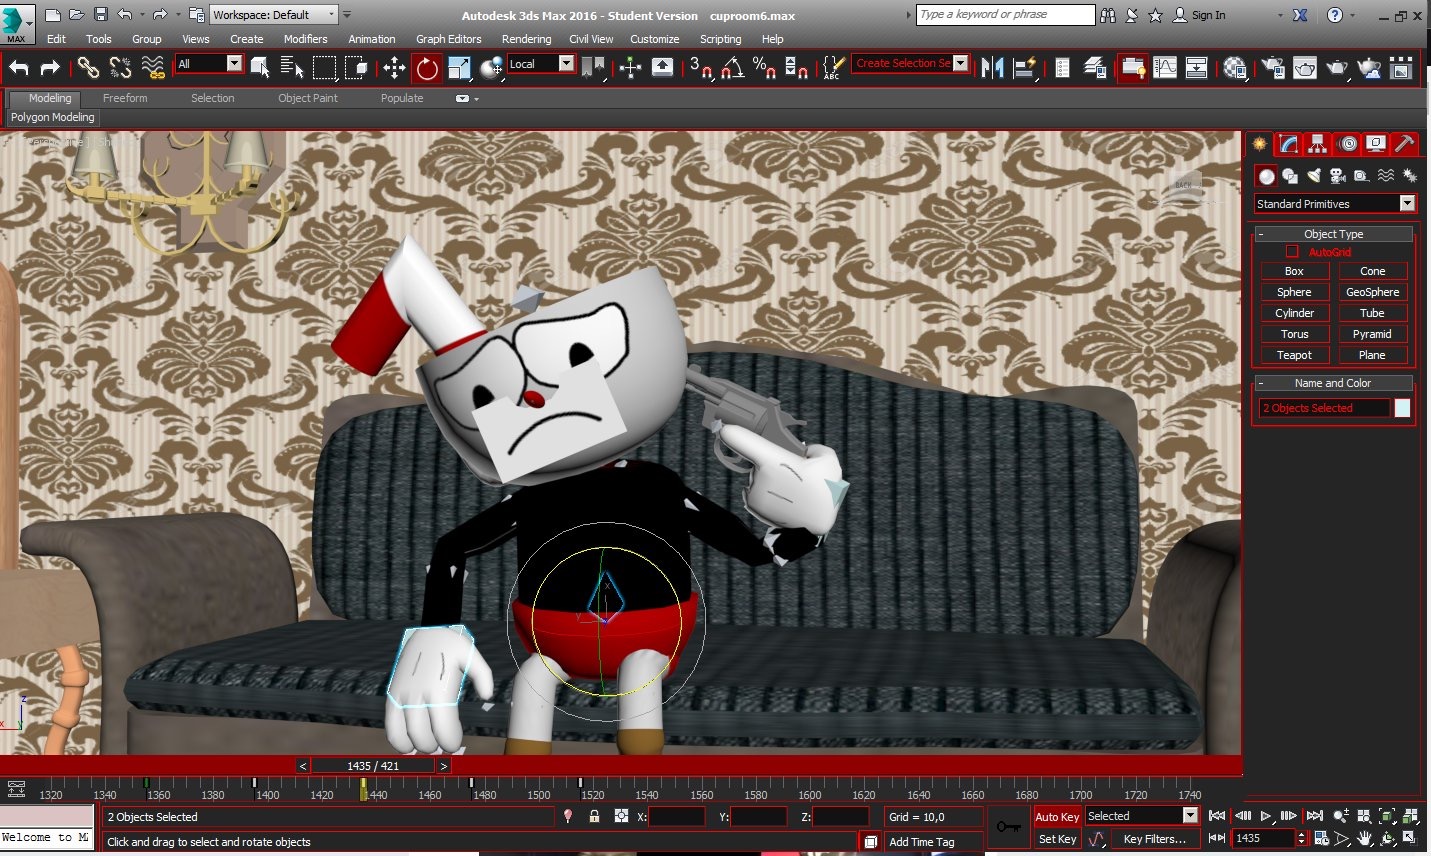The image size is (1431, 856).
Task: Open the Modifiers menu
Action: pos(305,39)
